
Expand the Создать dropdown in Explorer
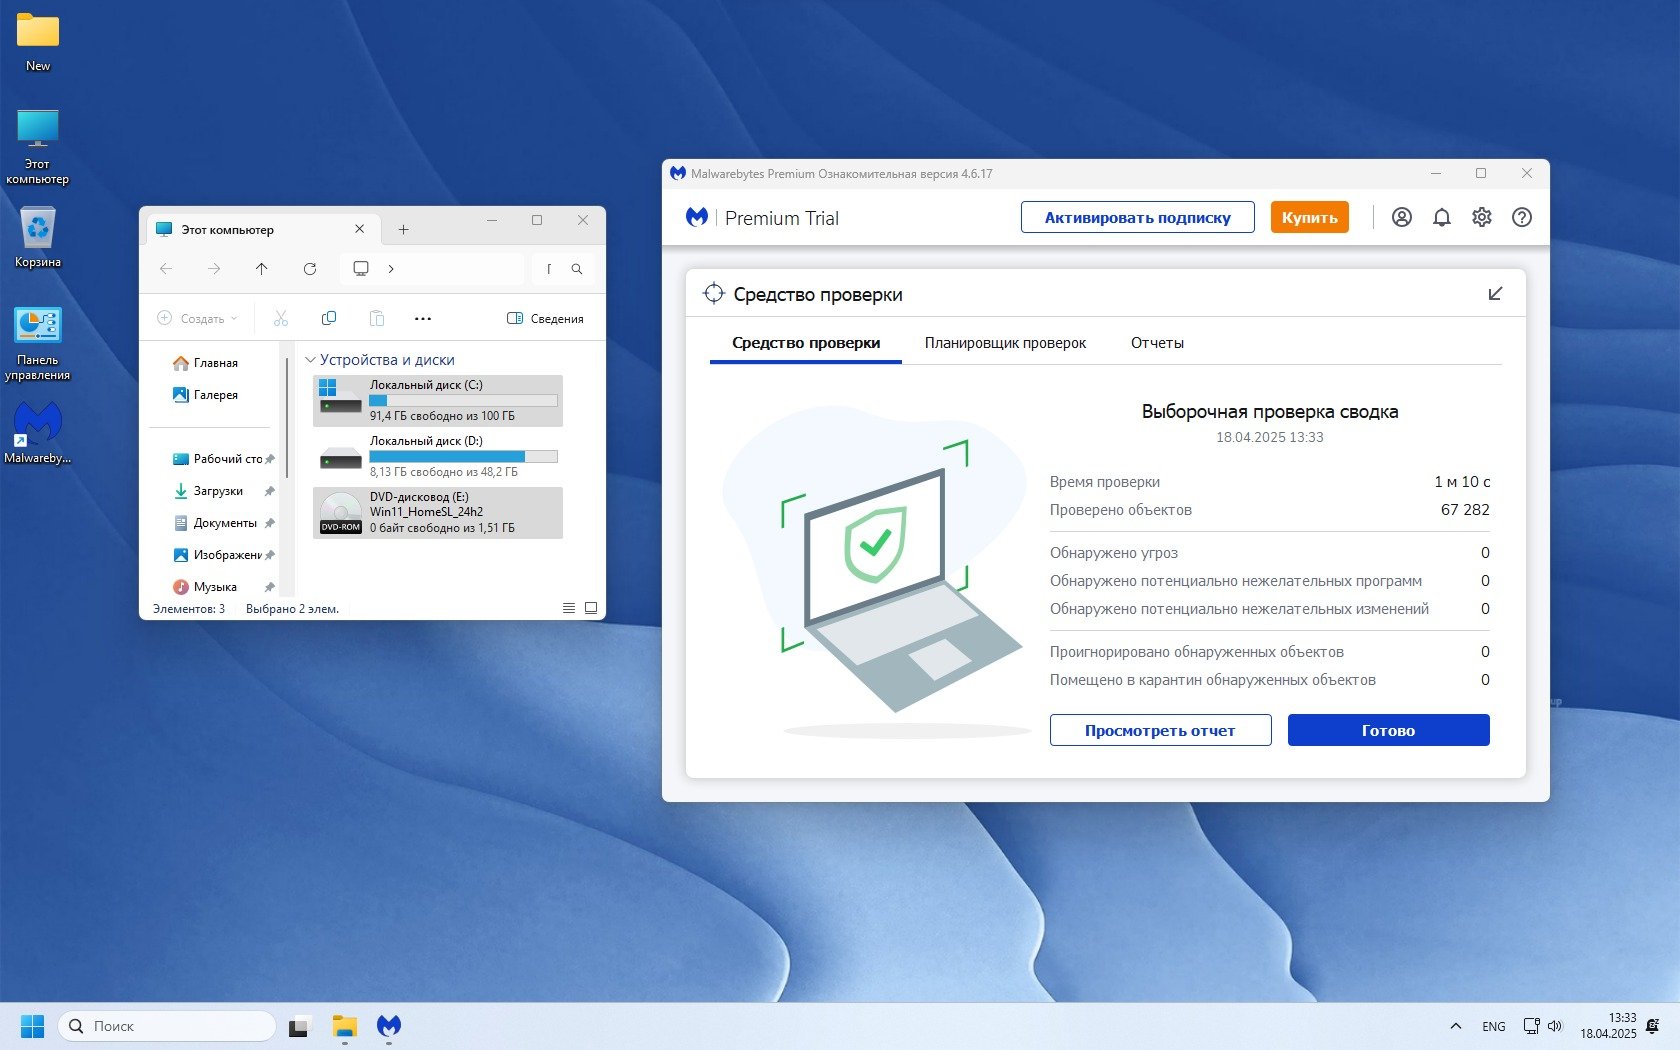[x=197, y=318]
